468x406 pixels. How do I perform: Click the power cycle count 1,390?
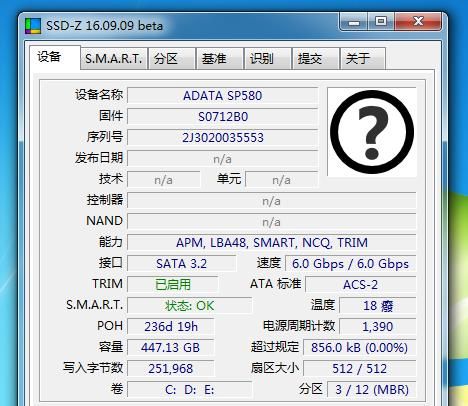378,327
